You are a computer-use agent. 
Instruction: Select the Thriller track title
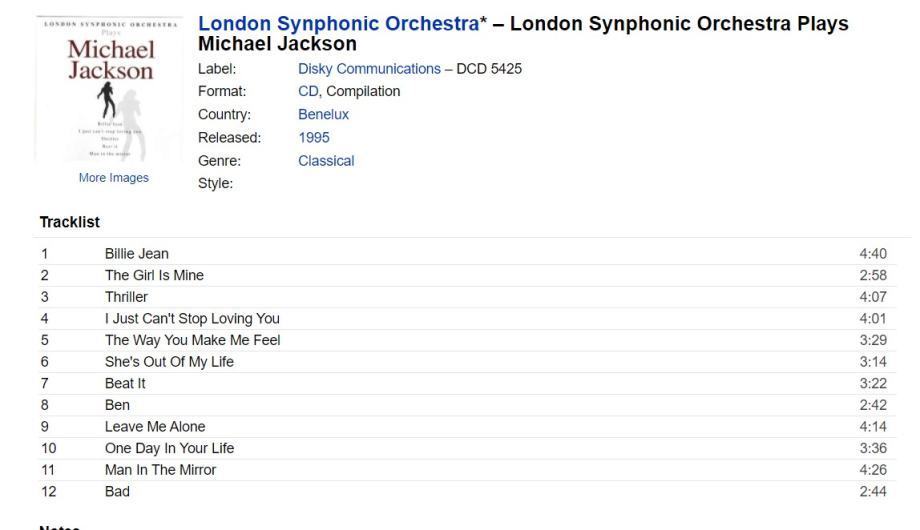[126, 297]
